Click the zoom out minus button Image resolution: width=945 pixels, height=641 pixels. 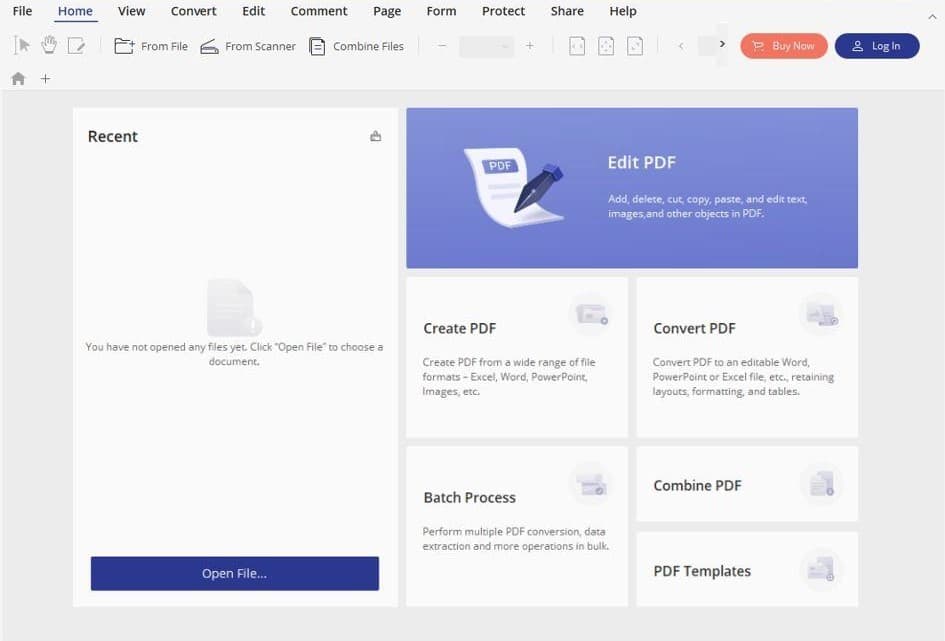pos(442,46)
